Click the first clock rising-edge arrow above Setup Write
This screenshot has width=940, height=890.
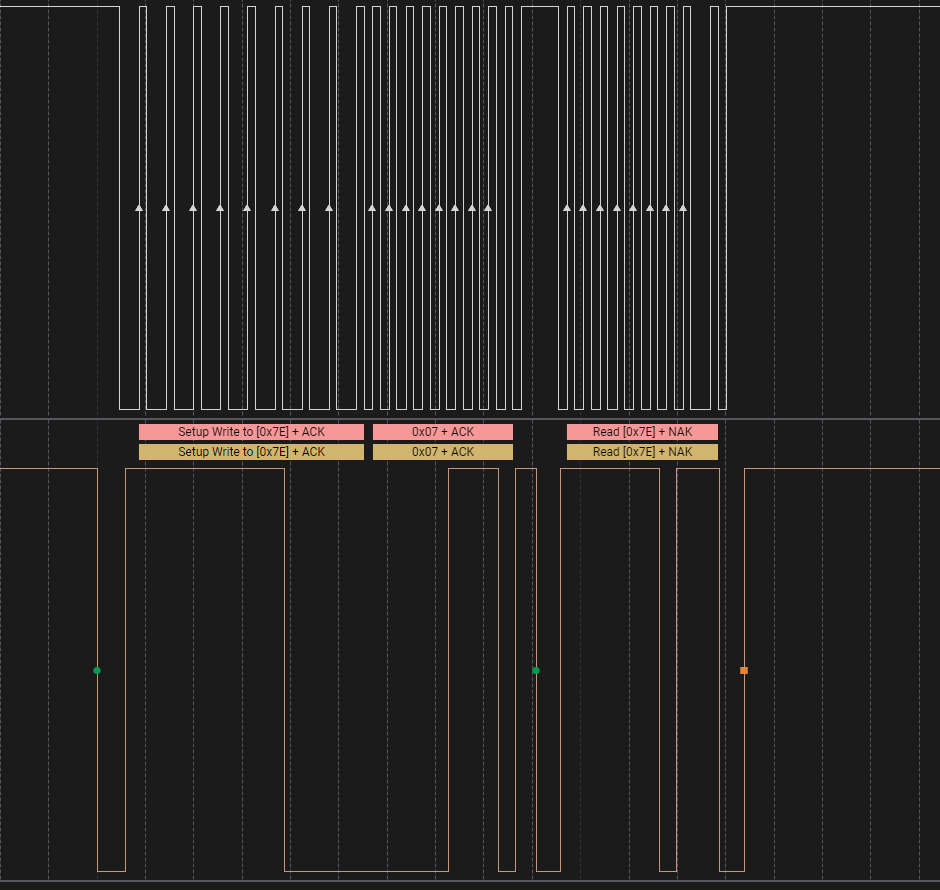coord(139,208)
